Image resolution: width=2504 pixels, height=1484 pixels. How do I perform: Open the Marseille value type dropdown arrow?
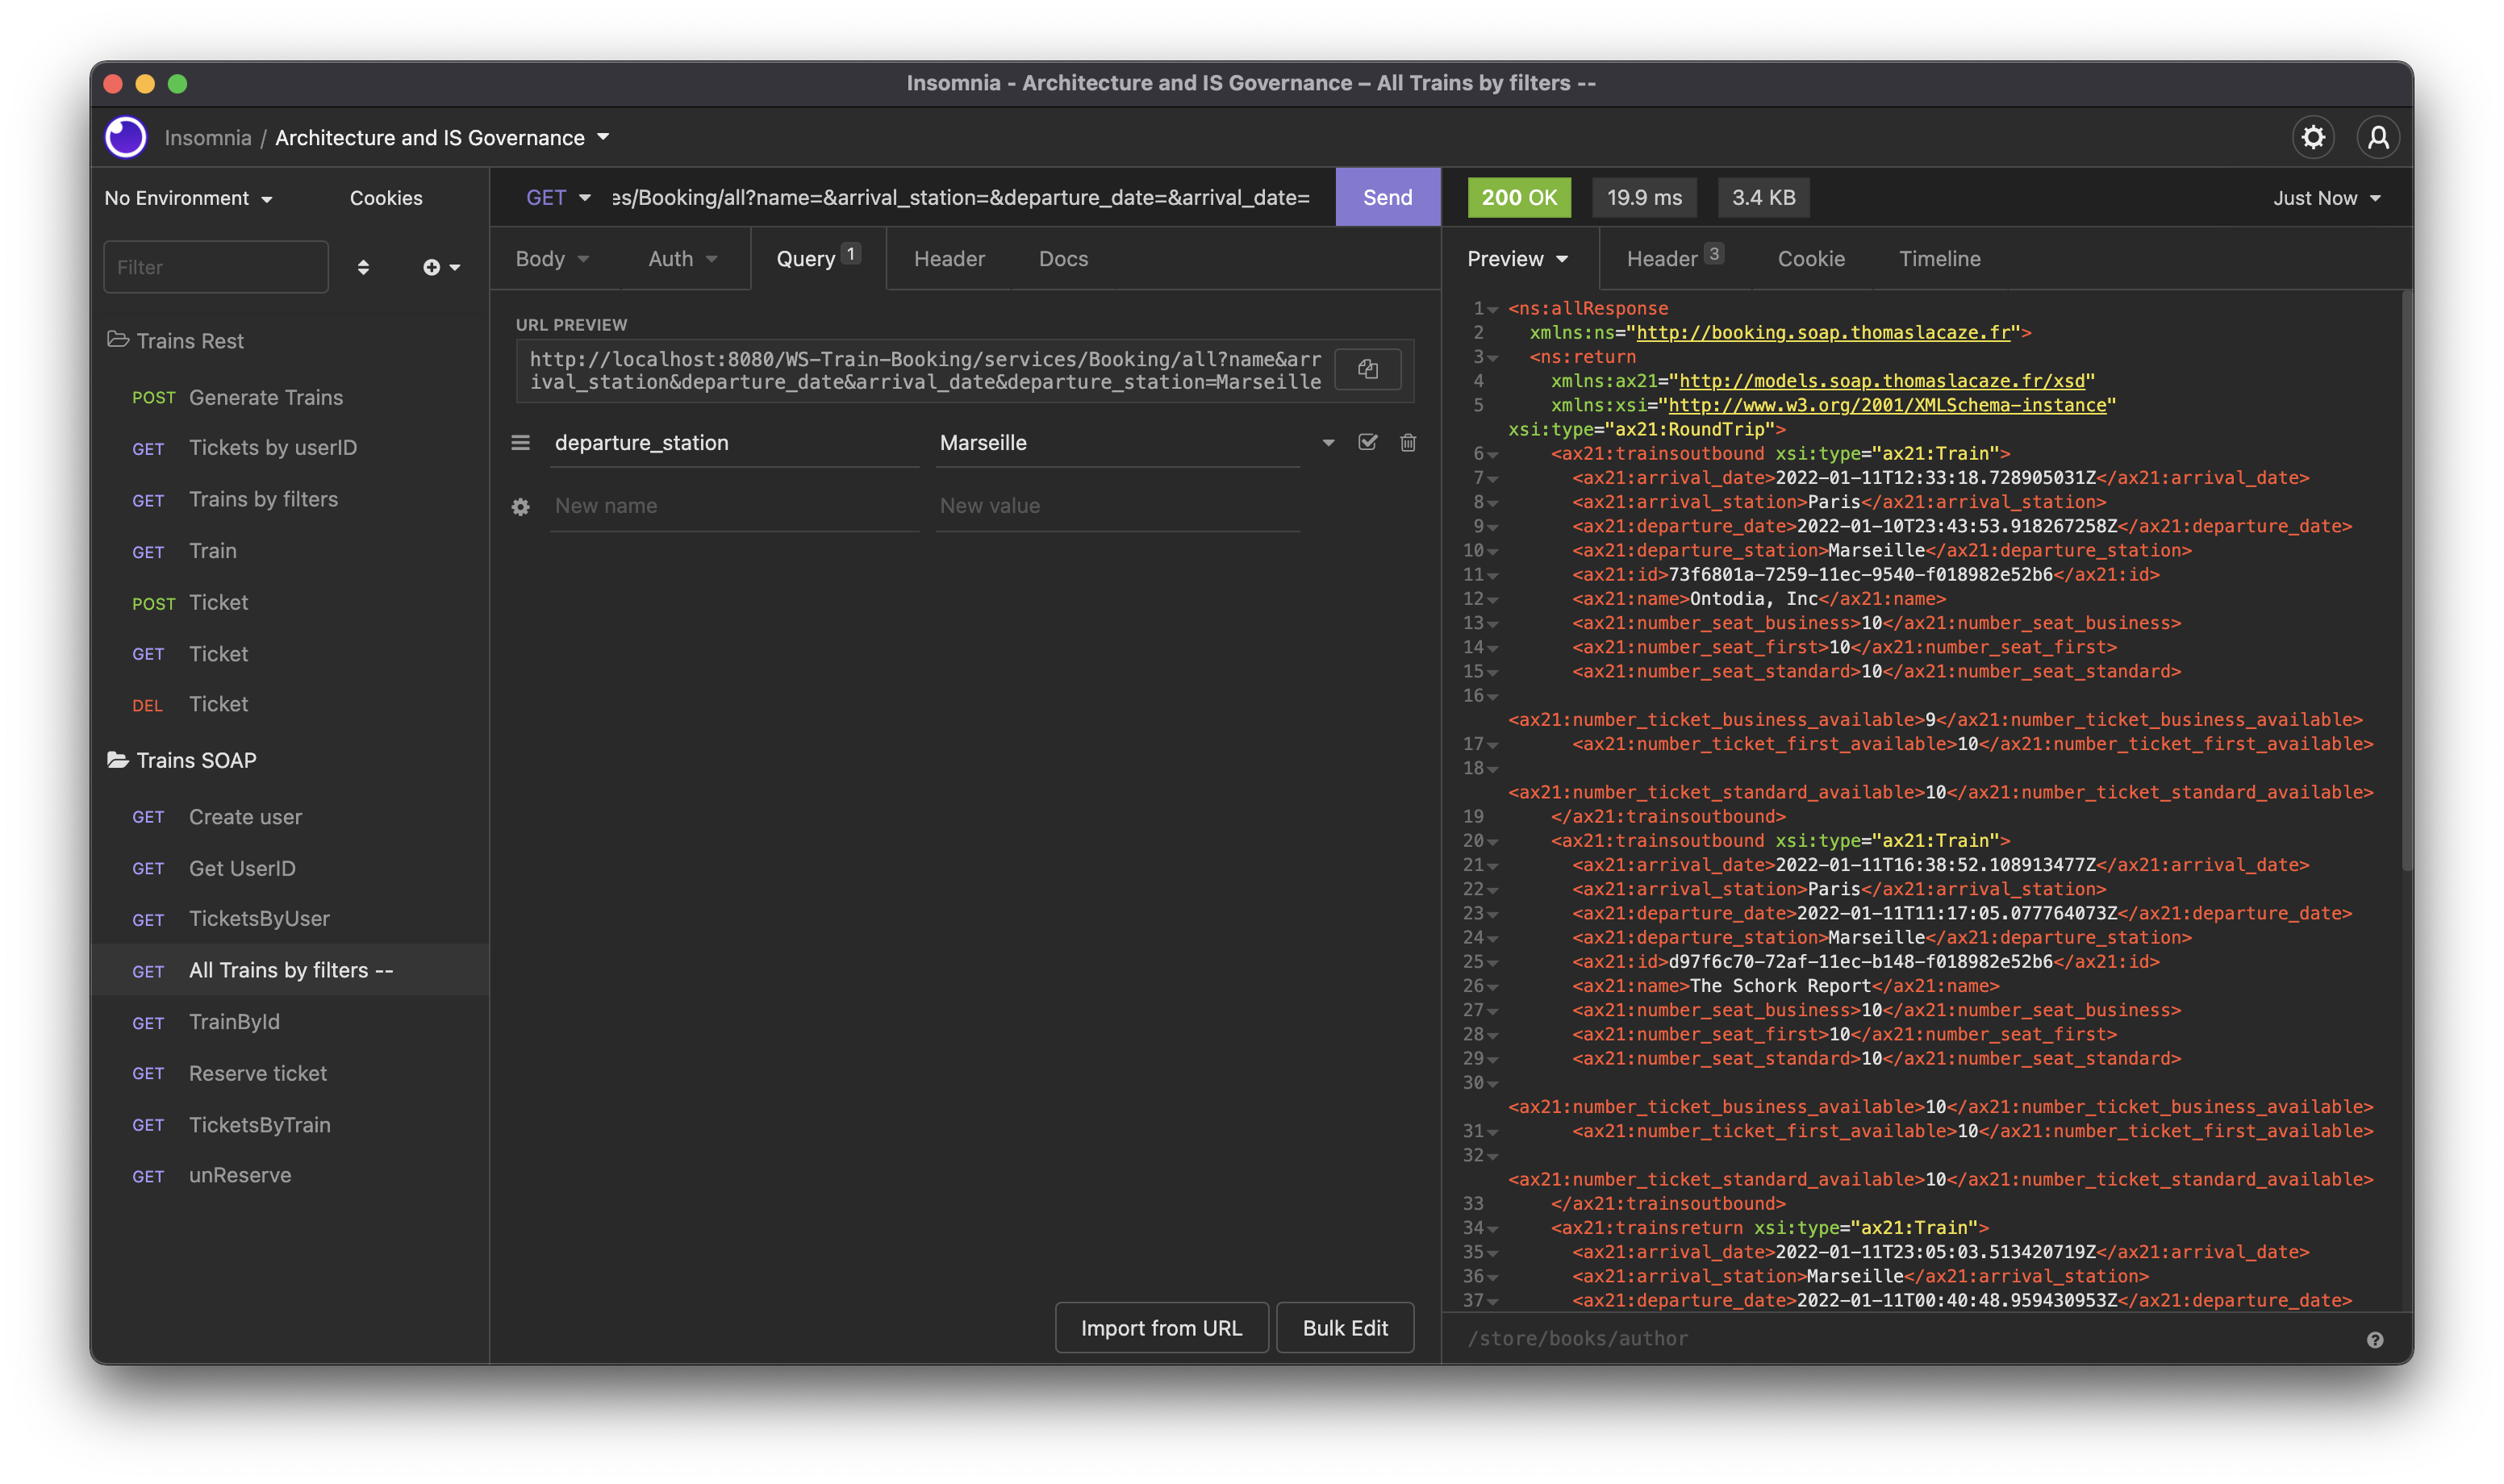tap(1328, 442)
